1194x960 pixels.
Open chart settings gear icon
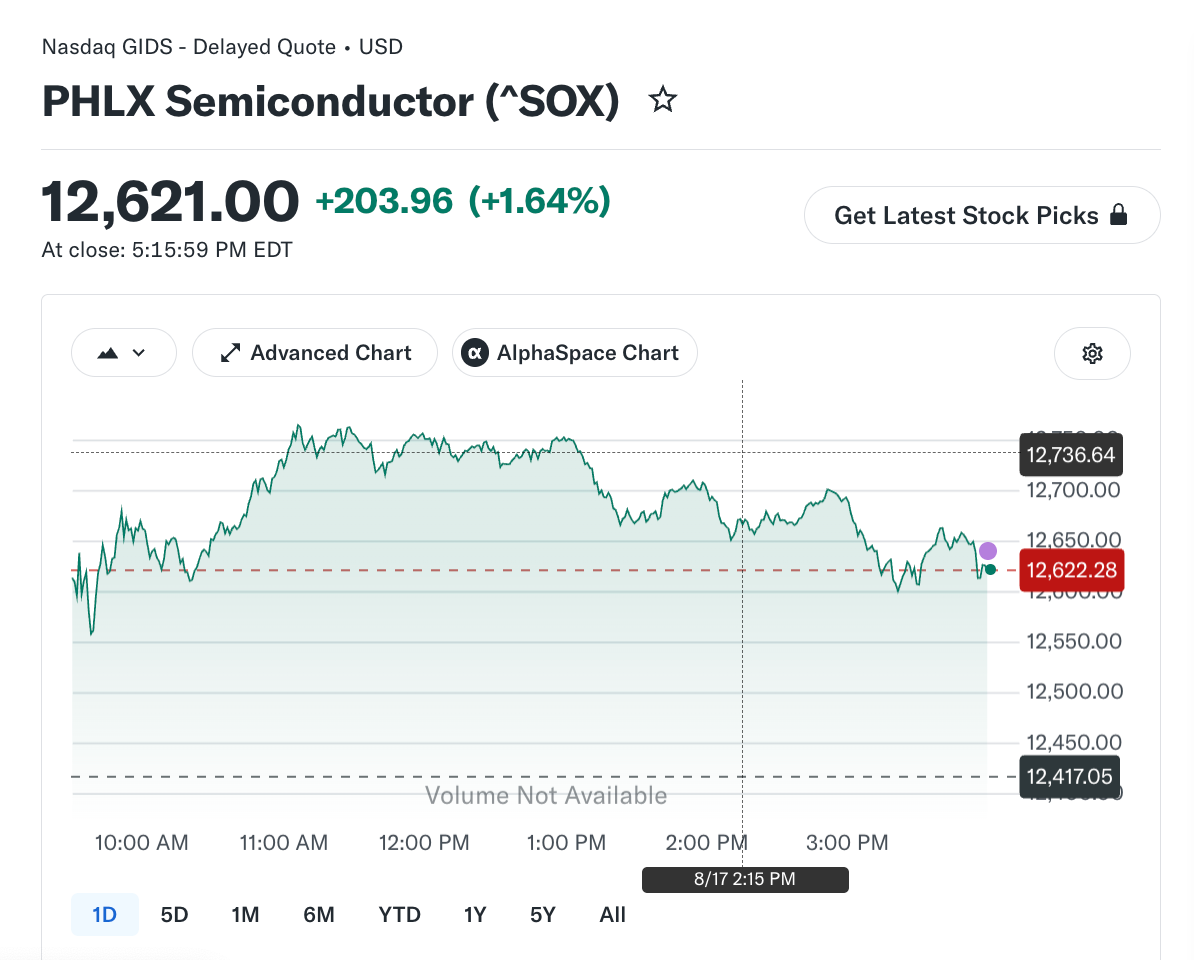(x=1092, y=353)
